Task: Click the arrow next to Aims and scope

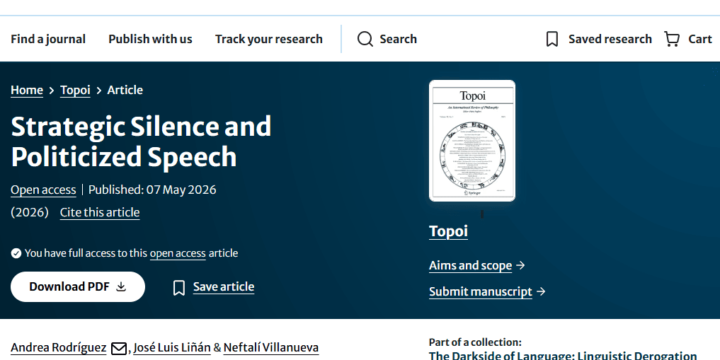Action: [x=520, y=265]
